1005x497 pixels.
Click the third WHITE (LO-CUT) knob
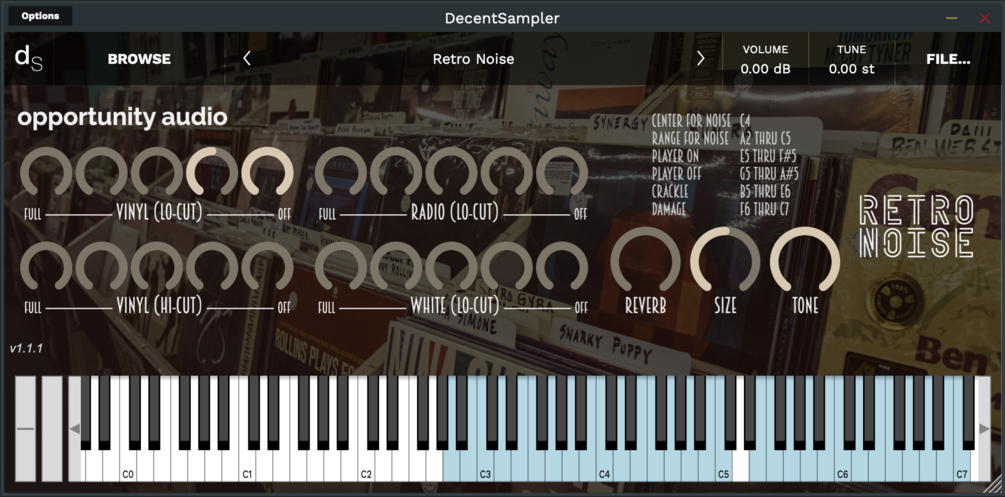(x=452, y=267)
